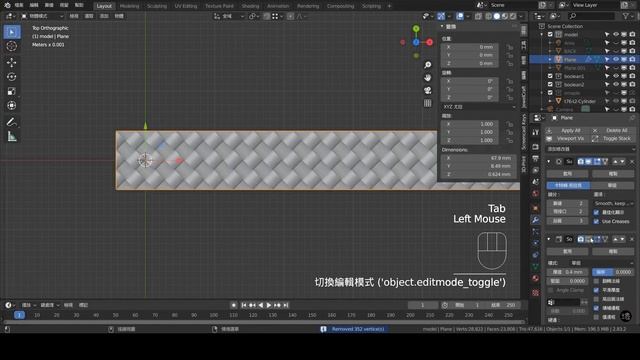Select the Scale tool
Image resolution: width=640 pixels, height=360 pixels.
coord(12,91)
